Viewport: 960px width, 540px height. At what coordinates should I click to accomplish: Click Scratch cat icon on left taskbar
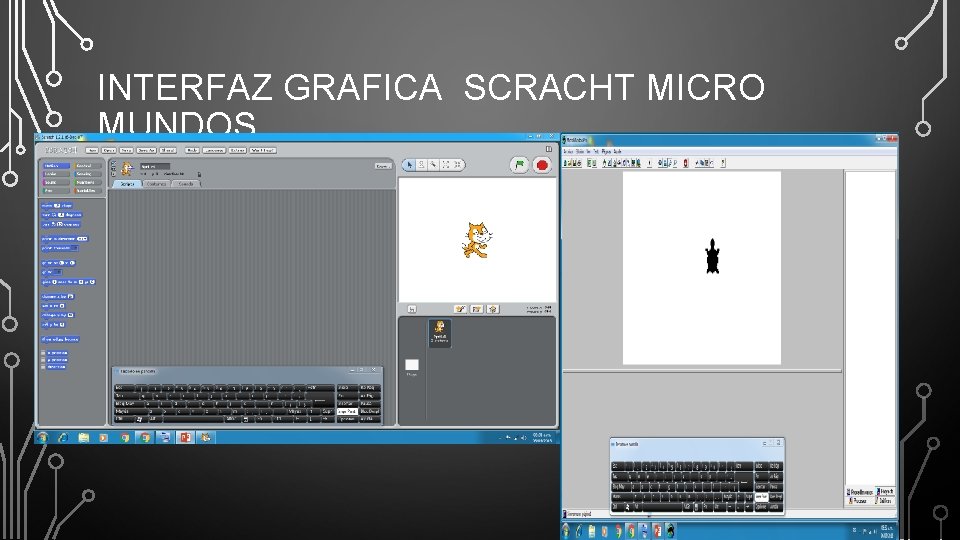pyautogui.click(x=206, y=437)
